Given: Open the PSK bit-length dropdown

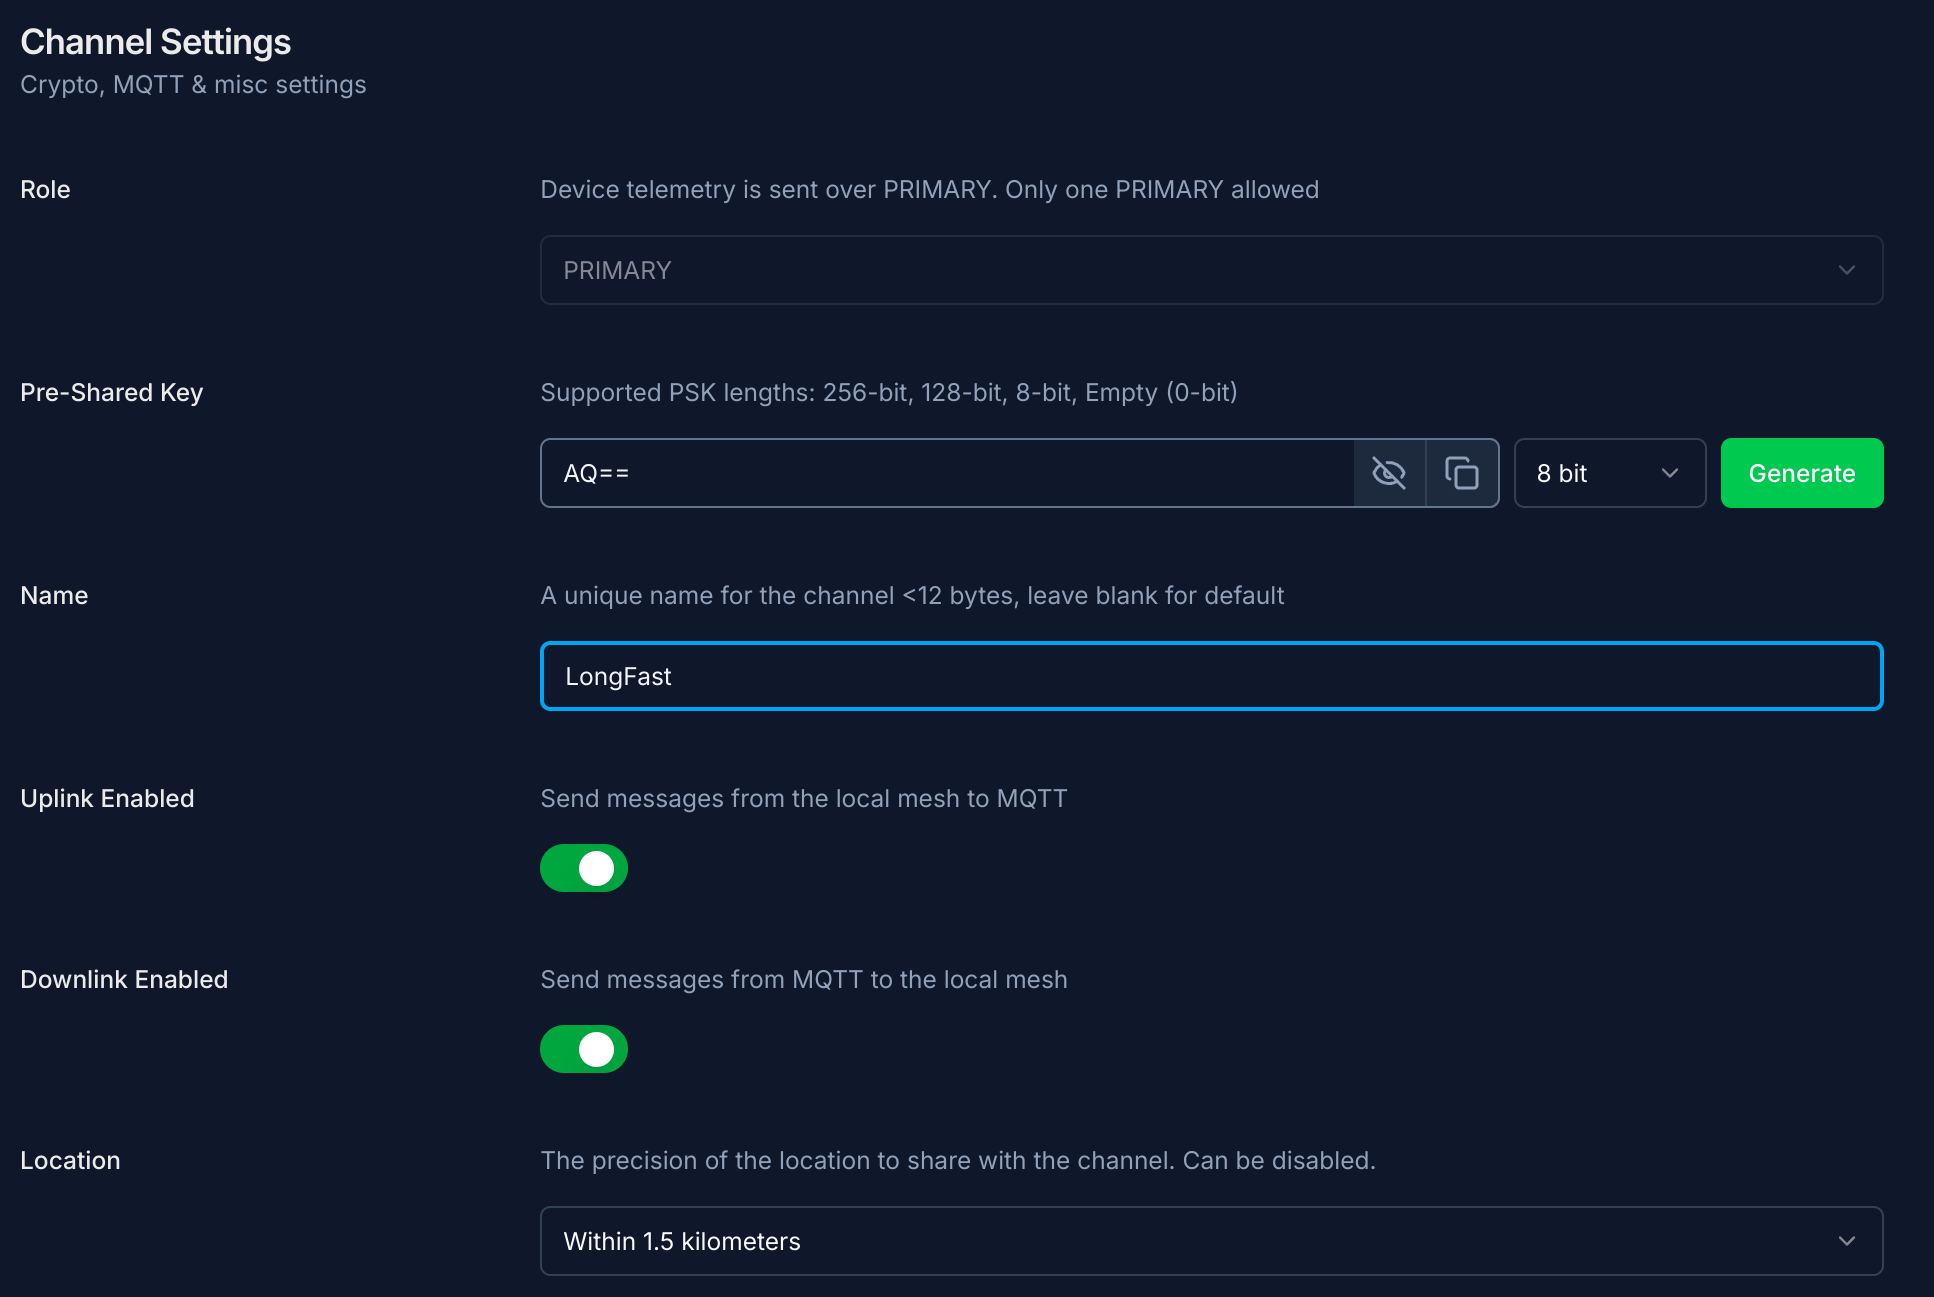Looking at the screenshot, I should 1609,473.
